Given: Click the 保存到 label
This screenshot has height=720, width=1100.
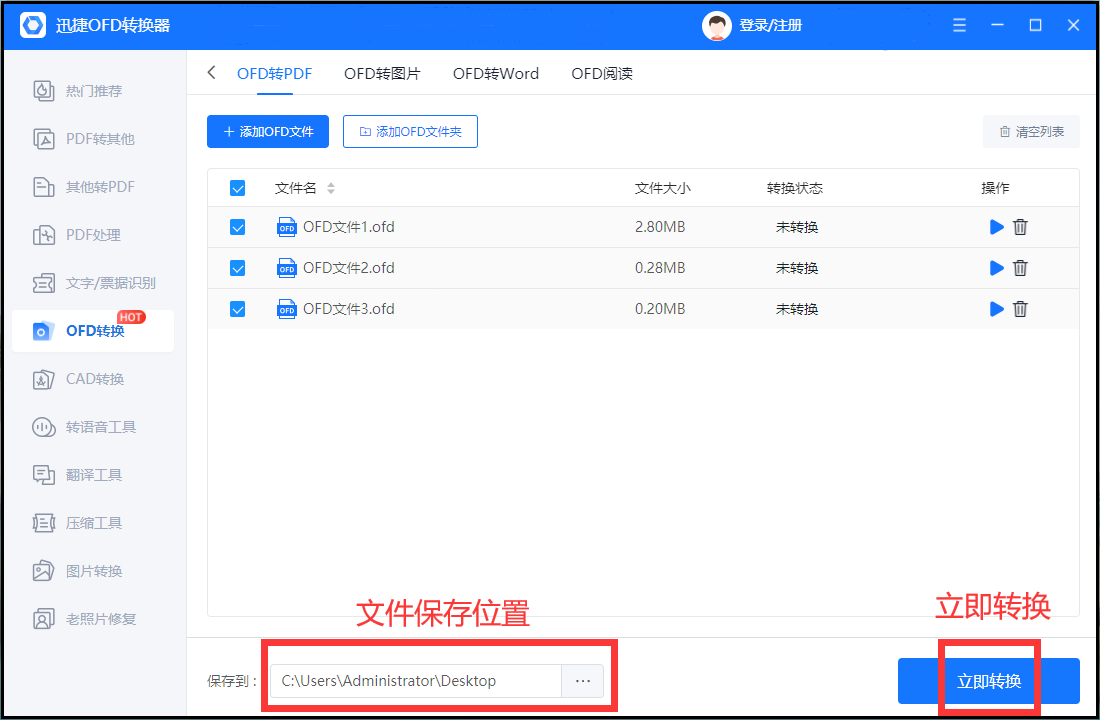Looking at the screenshot, I should point(232,681).
